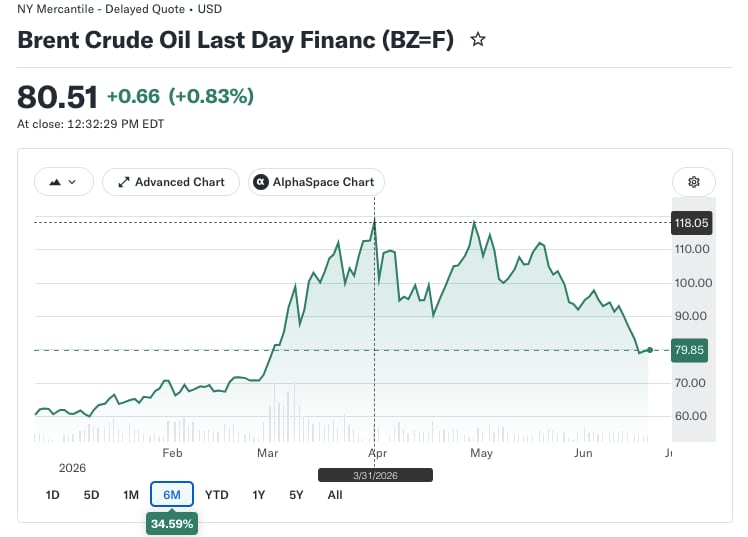Screen dimensions: 748x537
Task: Select the 5D time range
Action: tap(91, 495)
